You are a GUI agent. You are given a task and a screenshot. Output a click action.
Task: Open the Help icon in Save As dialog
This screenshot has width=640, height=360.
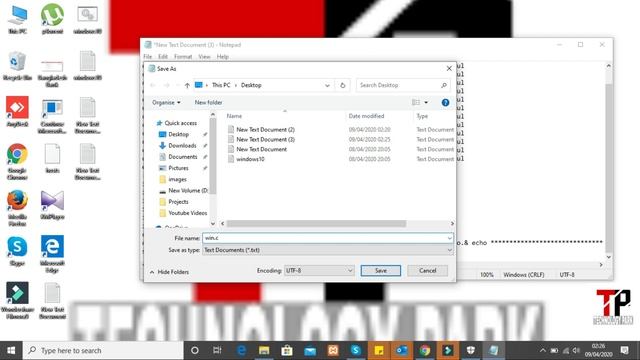pos(445,102)
